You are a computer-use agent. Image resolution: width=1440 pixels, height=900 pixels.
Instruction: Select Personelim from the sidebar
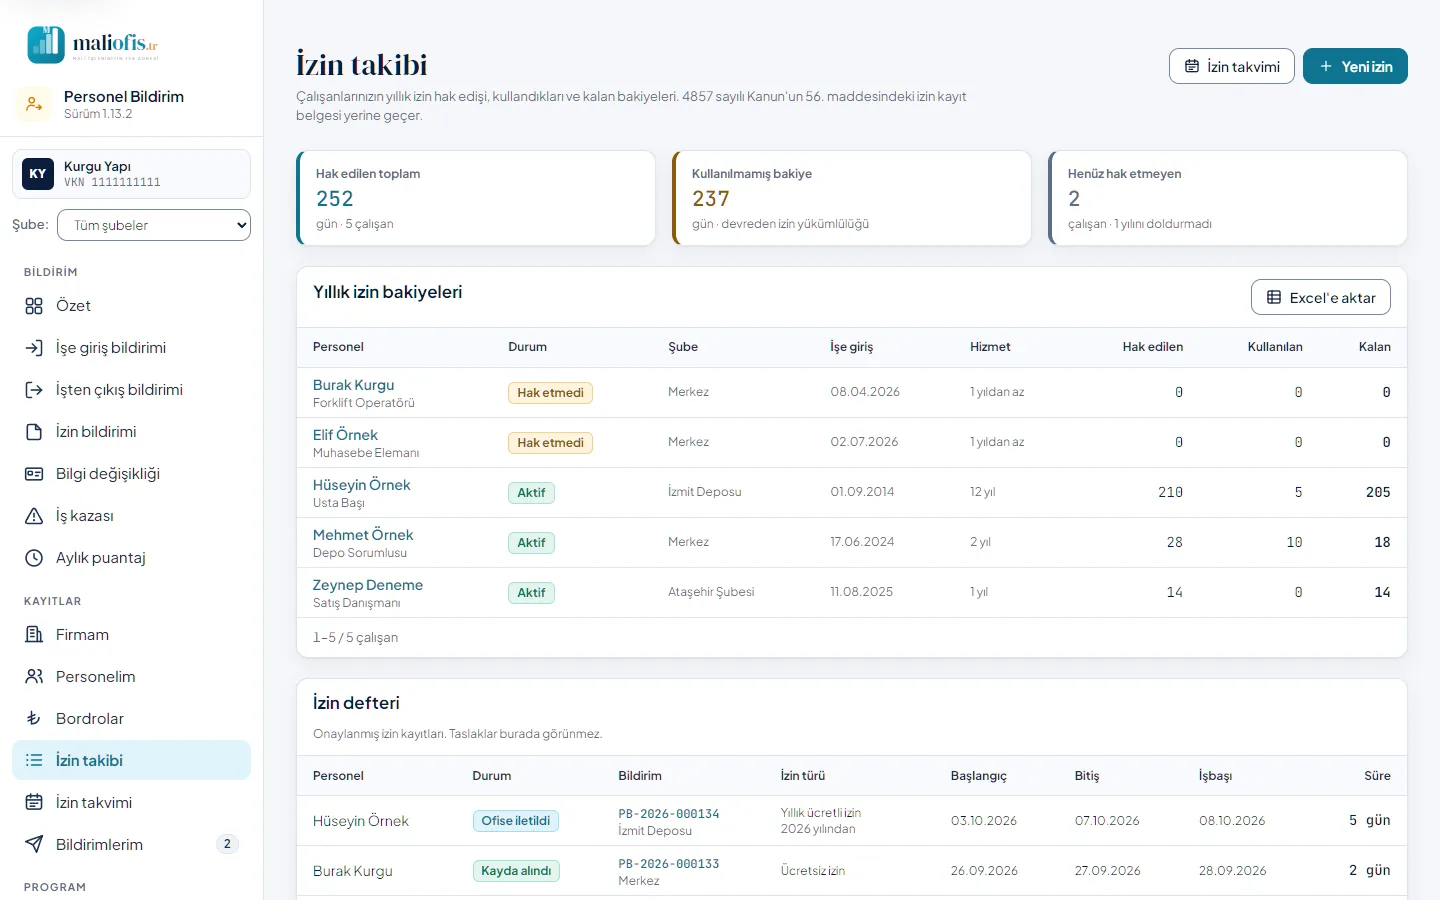tap(131, 677)
